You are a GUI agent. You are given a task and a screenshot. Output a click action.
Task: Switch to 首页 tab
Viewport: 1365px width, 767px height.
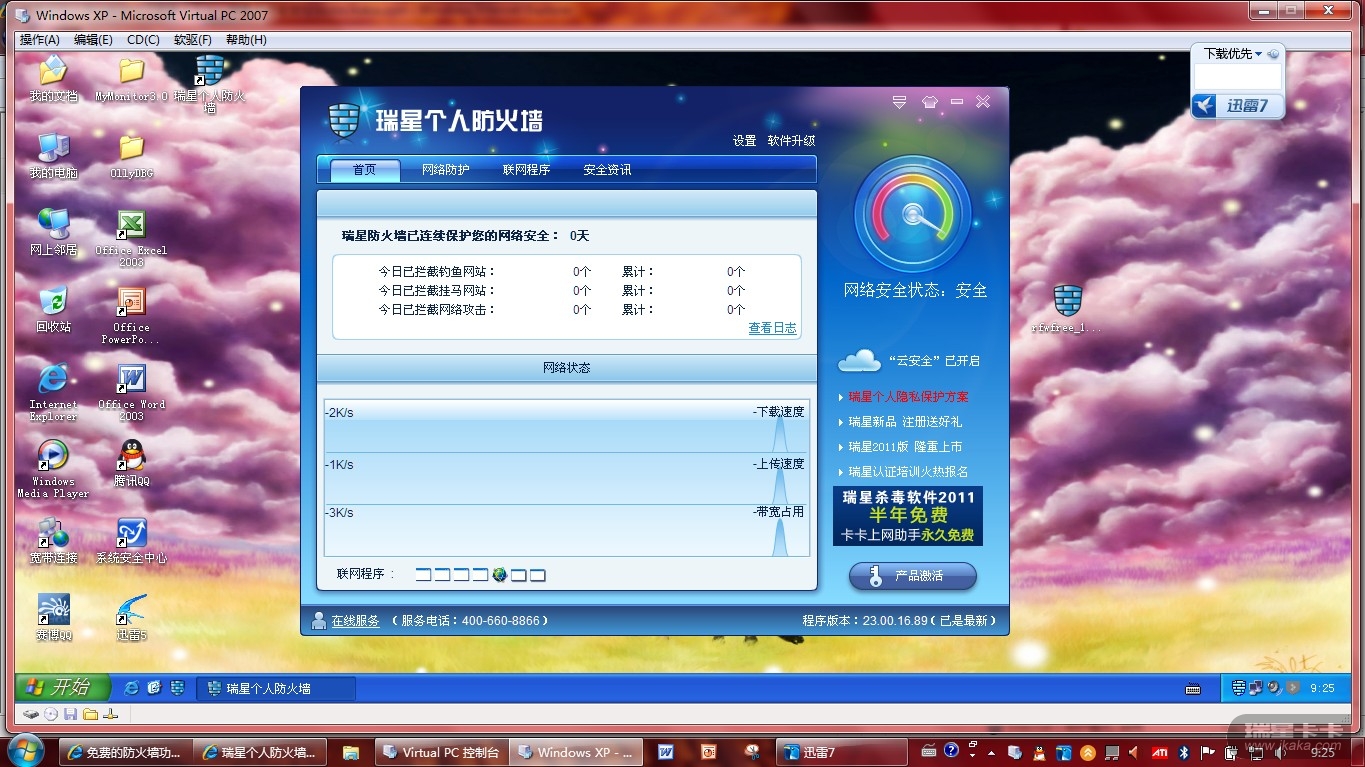pyautogui.click(x=364, y=170)
